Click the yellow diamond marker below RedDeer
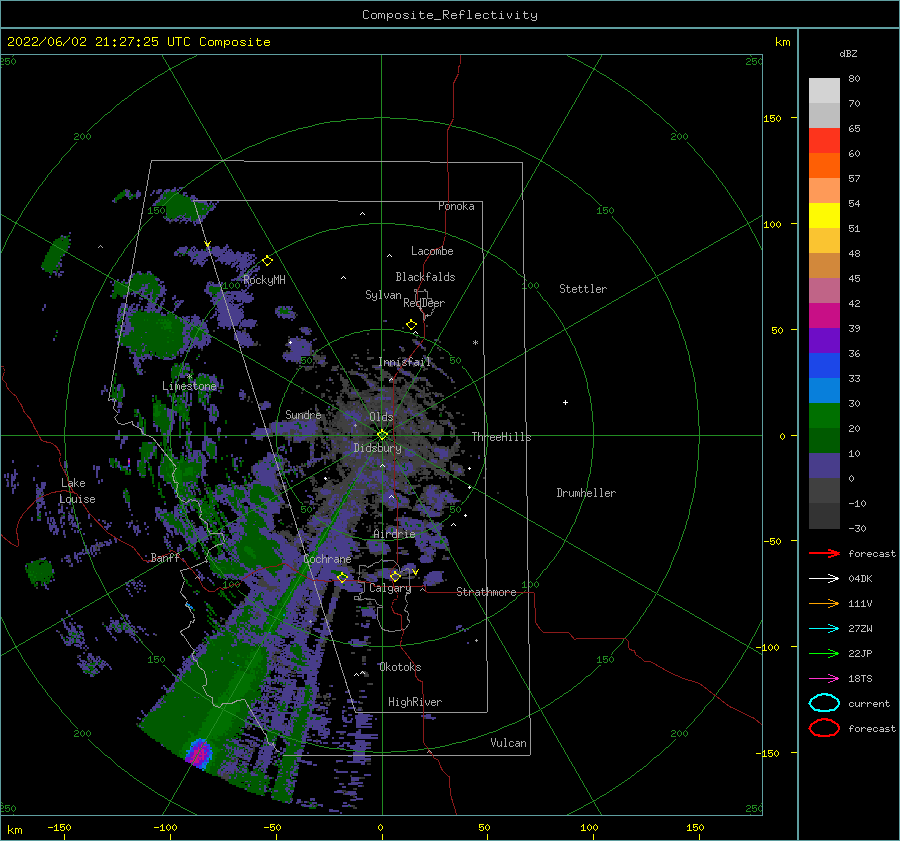900x841 pixels. coord(412,324)
